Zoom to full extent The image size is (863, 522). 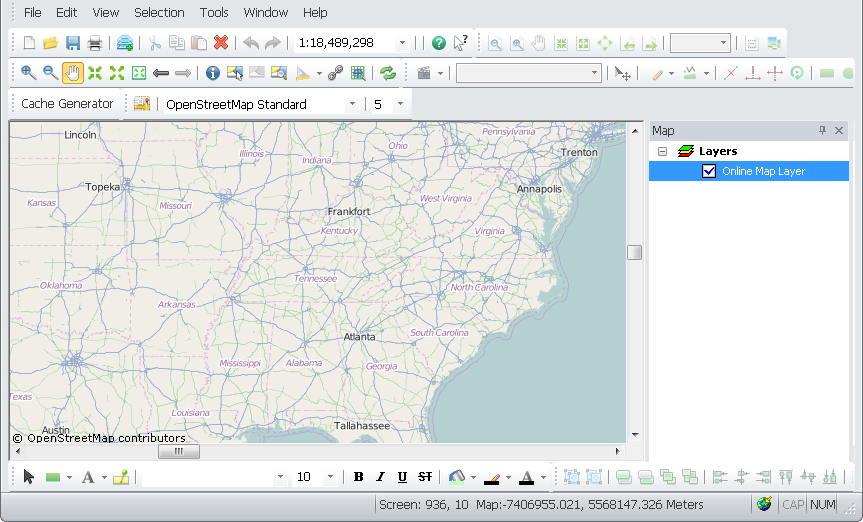click(x=139, y=73)
